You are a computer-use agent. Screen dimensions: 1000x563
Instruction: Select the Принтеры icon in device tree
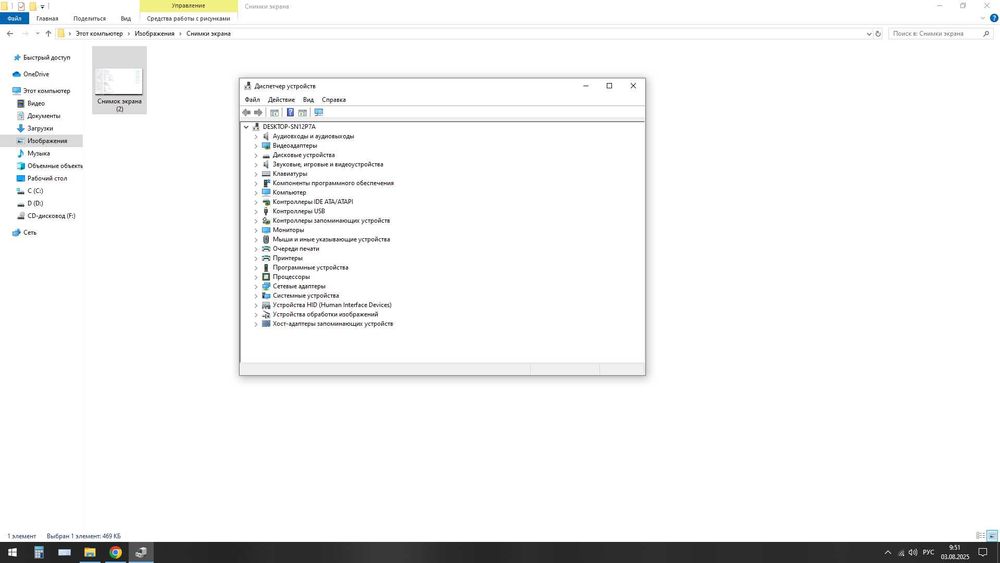pos(266,258)
